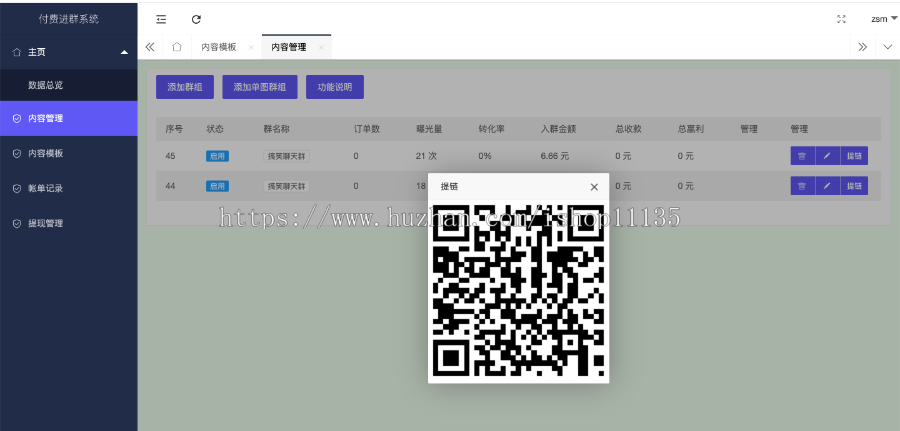Click the 入群金额 column header
900x431 pixels.
pos(558,129)
